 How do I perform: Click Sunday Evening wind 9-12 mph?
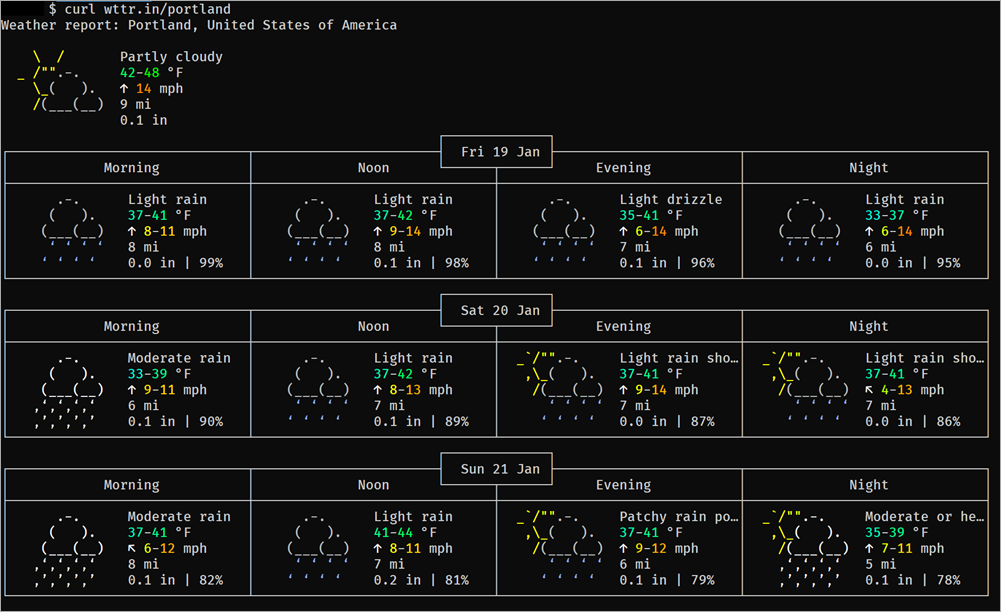tap(659, 548)
